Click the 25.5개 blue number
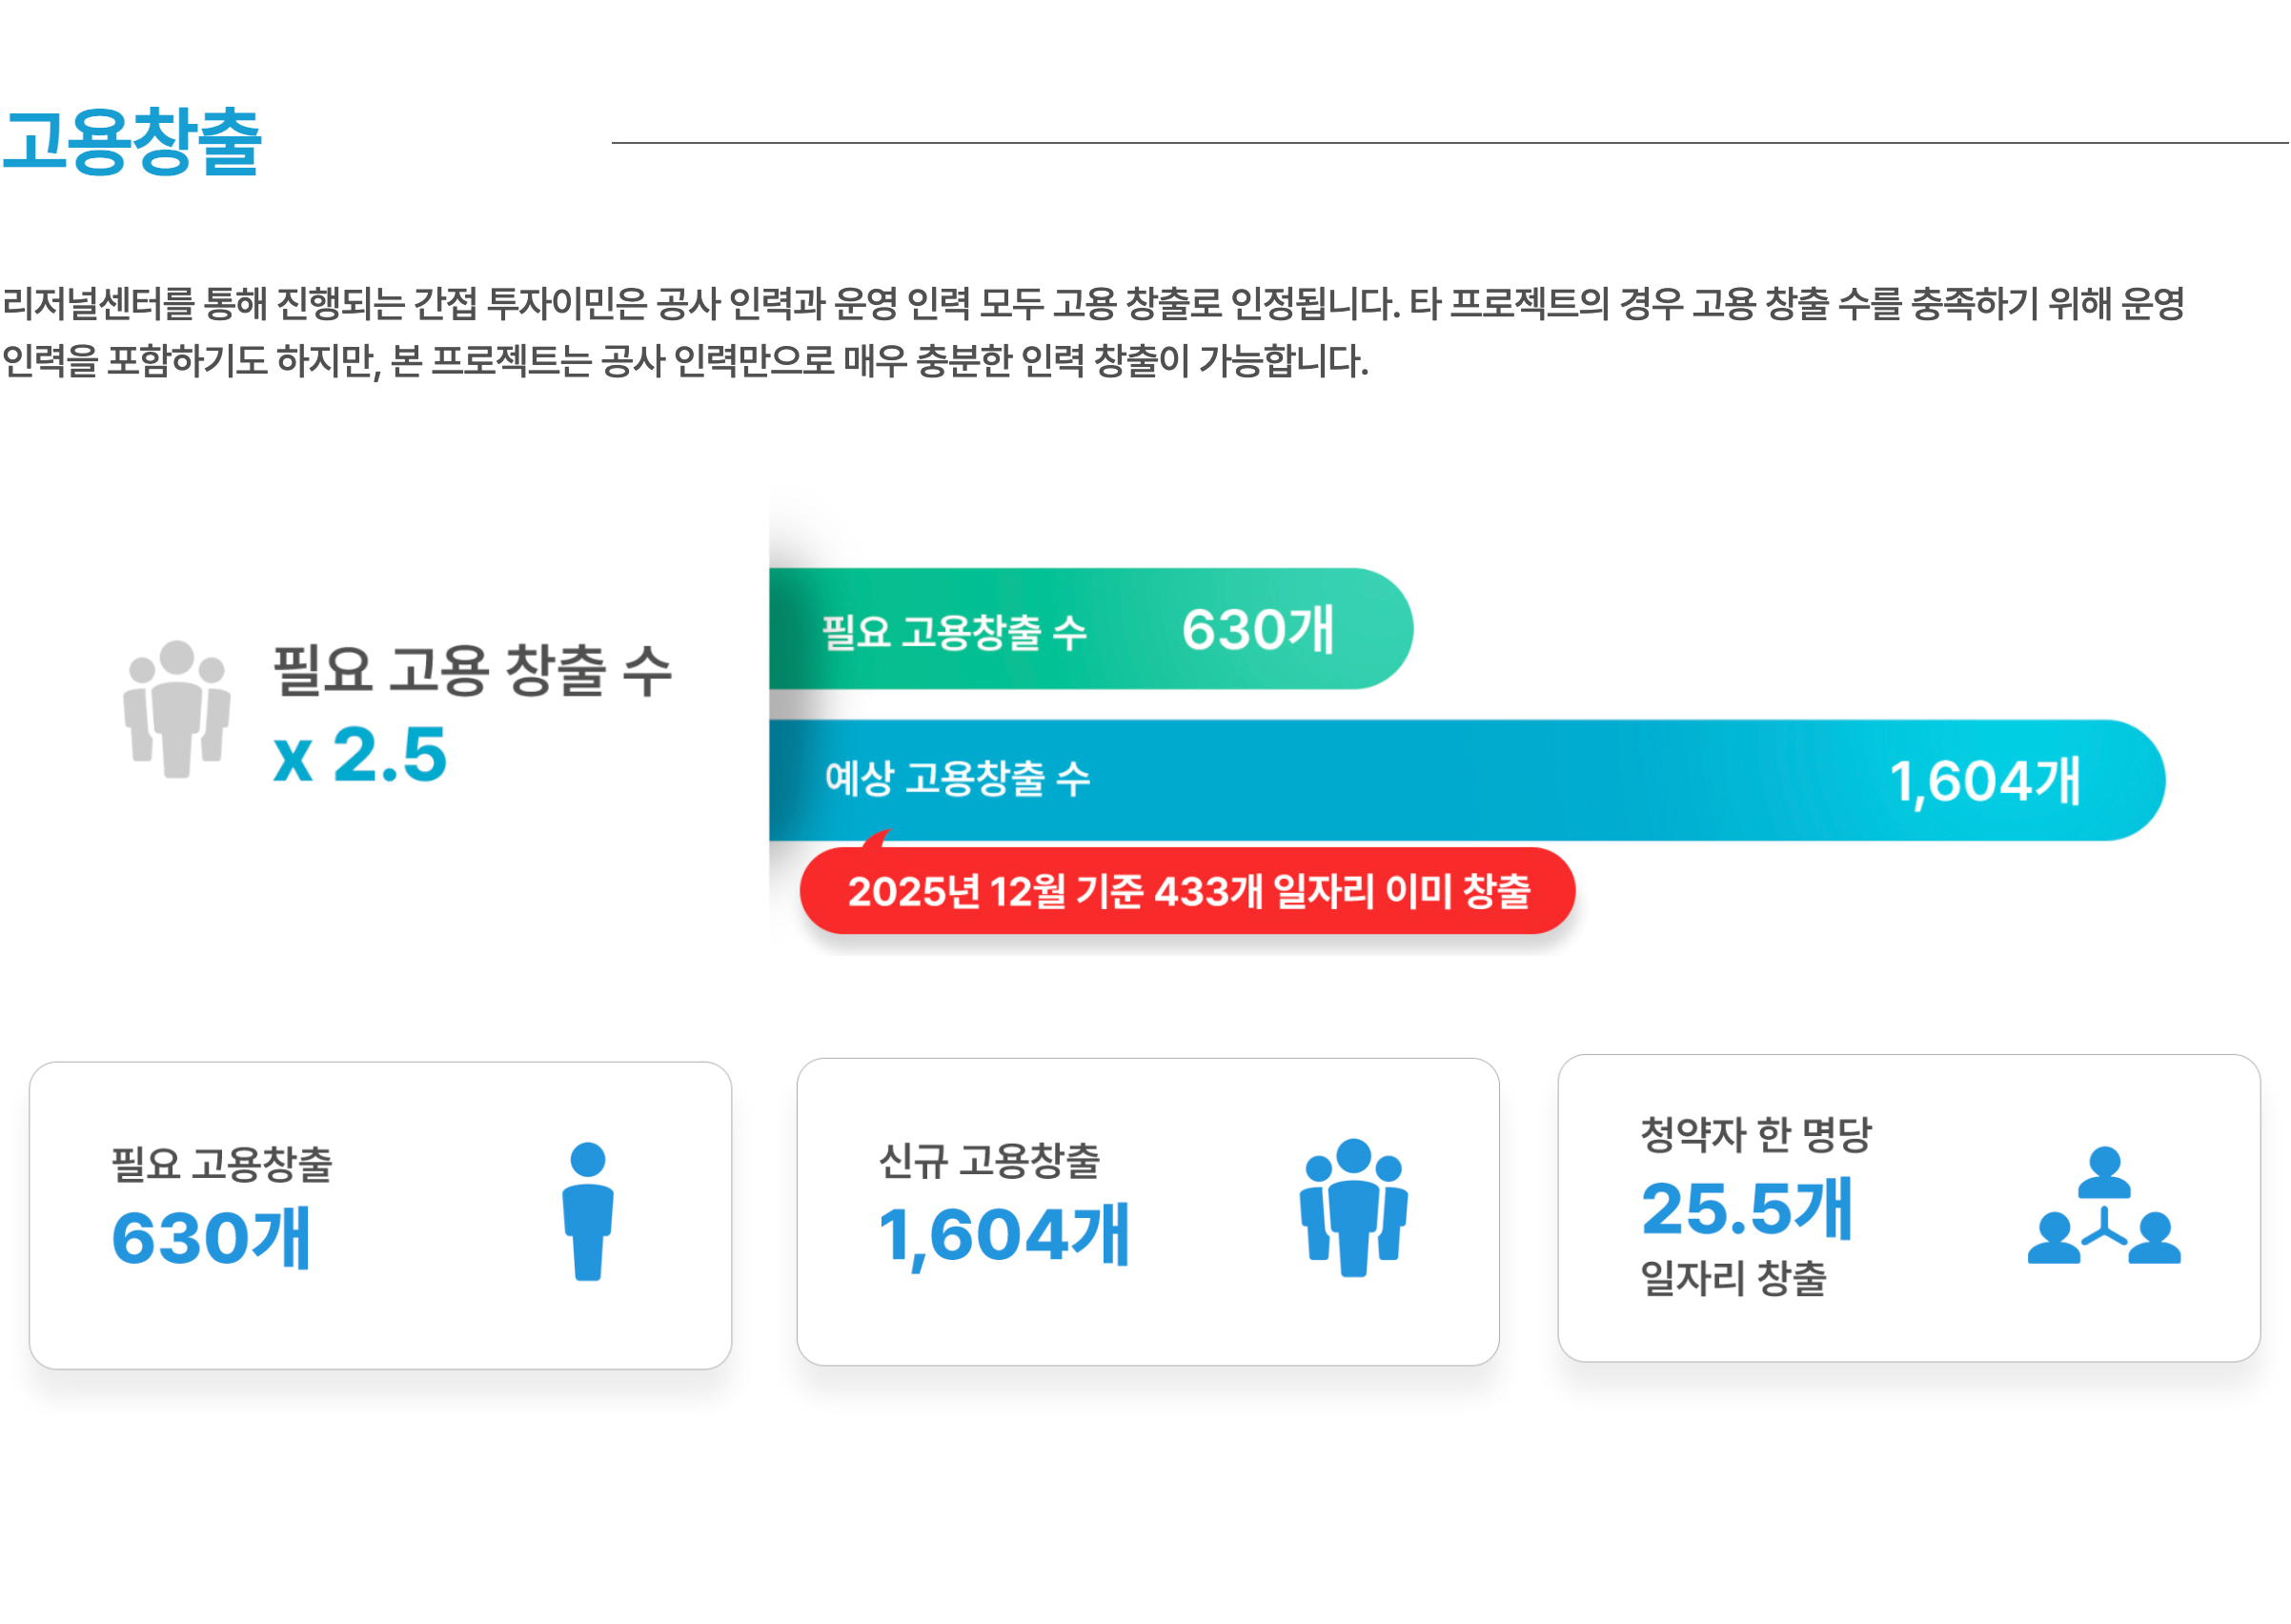The width and height of the screenshot is (2291, 1624). (x=1746, y=1209)
